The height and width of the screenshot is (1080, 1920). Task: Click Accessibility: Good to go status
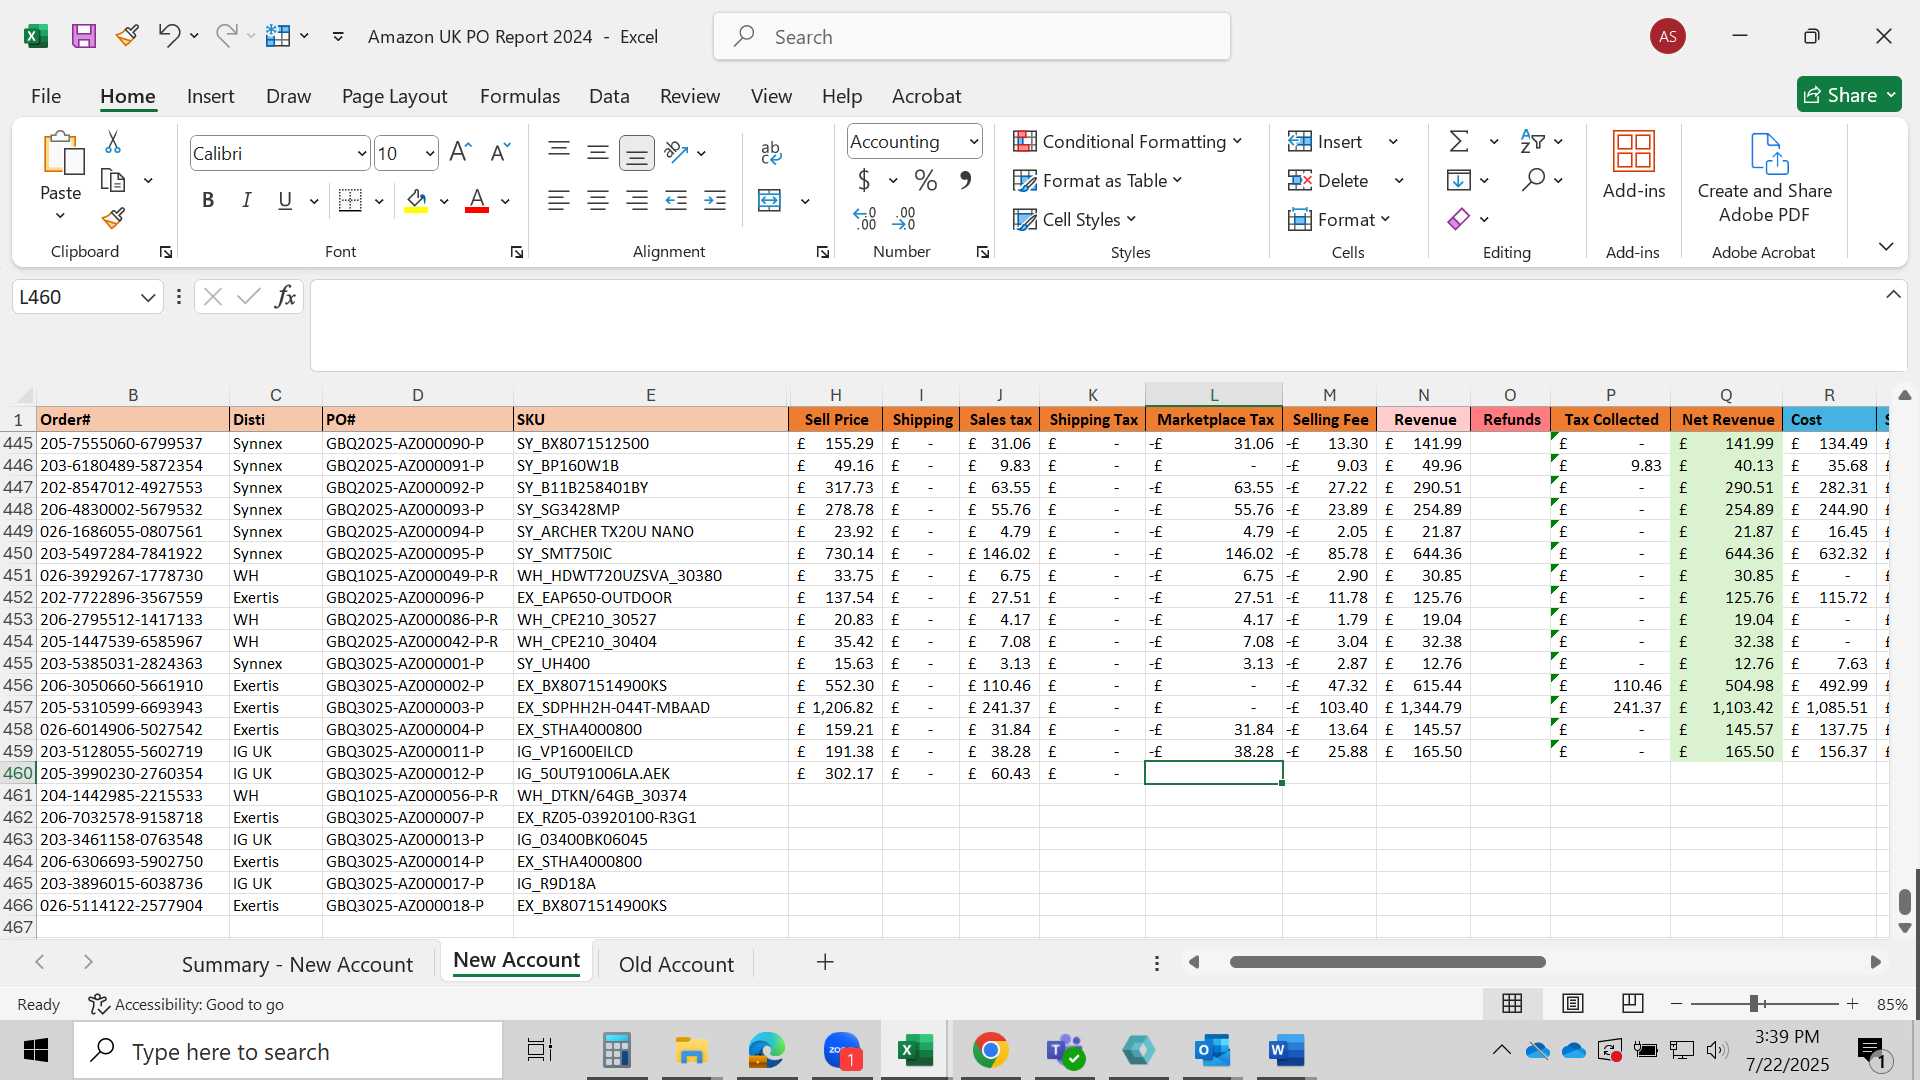(186, 1004)
